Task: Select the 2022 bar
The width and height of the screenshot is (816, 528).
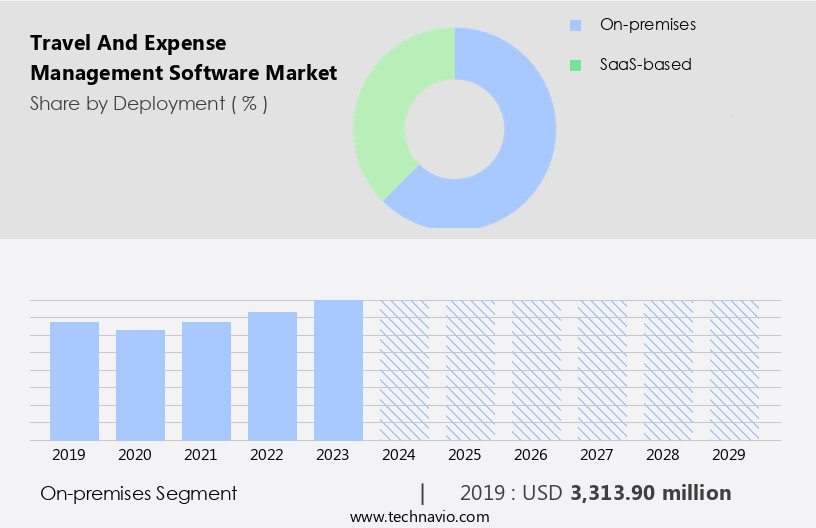Action: coord(273,376)
